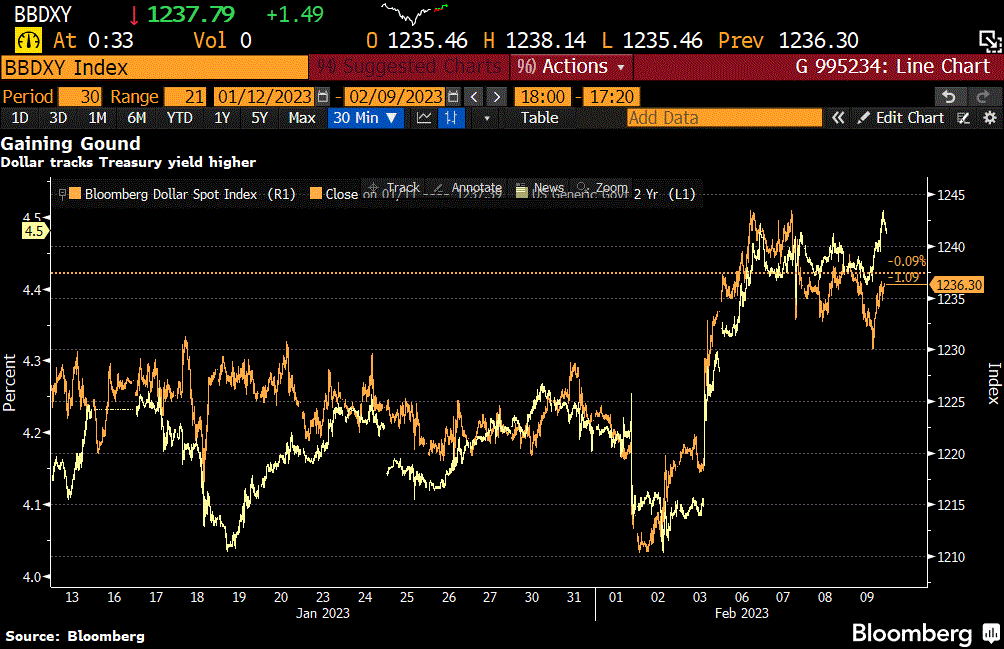Click the Close series legend swatch
This screenshot has width=1004, height=649.
pyautogui.click(x=316, y=193)
